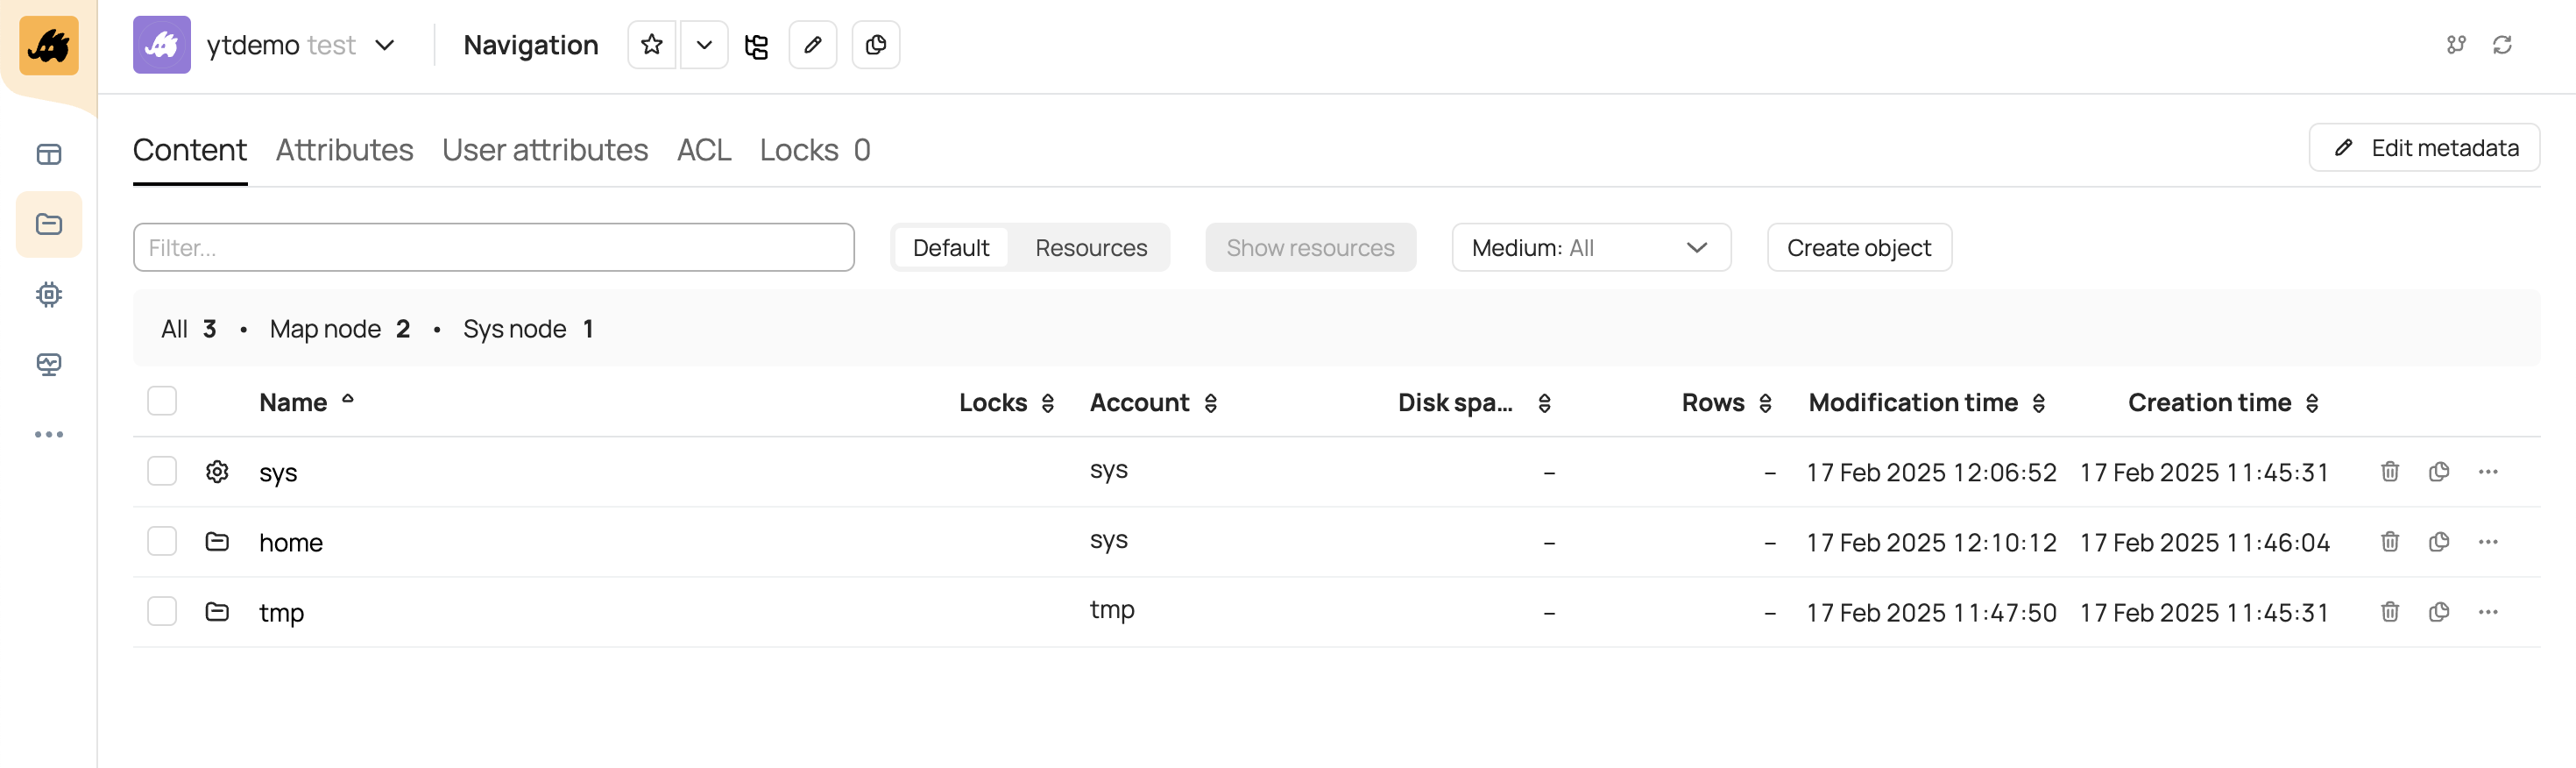Screen dimensions: 2576x768
Task: Open more actions for tmp row
Action: point(2487,612)
